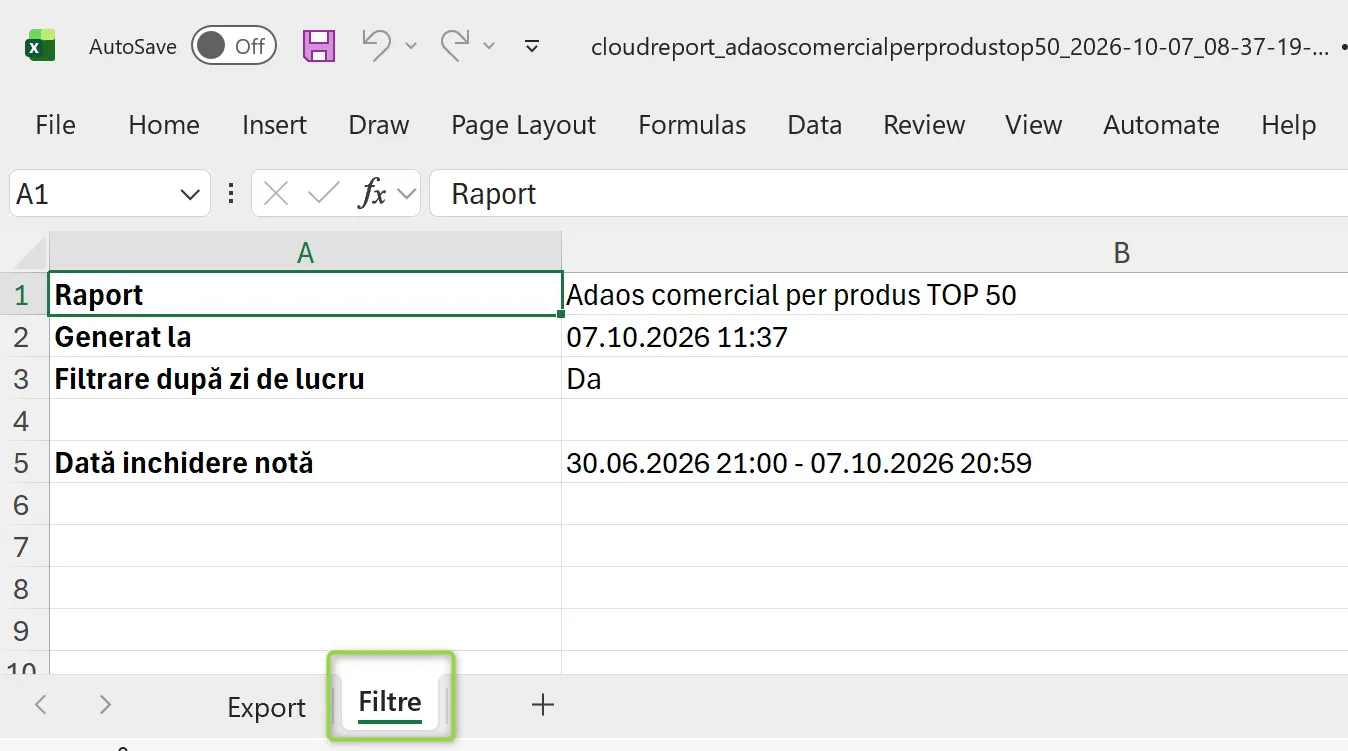This screenshot has height=751, width=1348.
Task: Click the formula bar Cancel X icon
Action: pyautogui.click(x=276, y=194)
